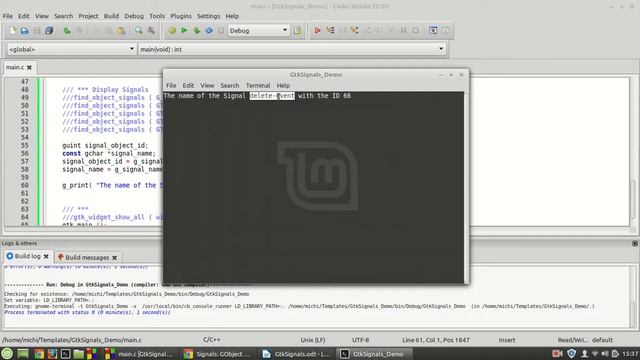Click the 15:37 clock in the panel

pyautogui.click(x=630, y=353)
